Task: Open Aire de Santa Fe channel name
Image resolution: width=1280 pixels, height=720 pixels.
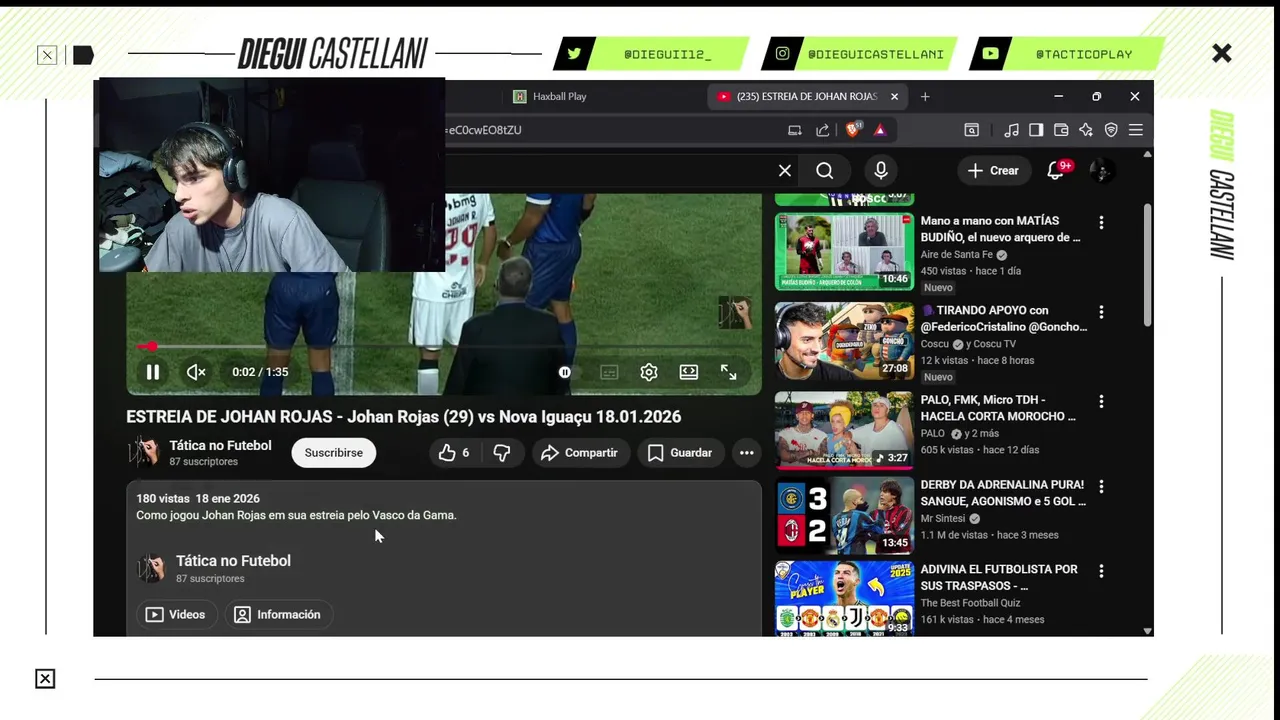Action: (x=956, y=255)
